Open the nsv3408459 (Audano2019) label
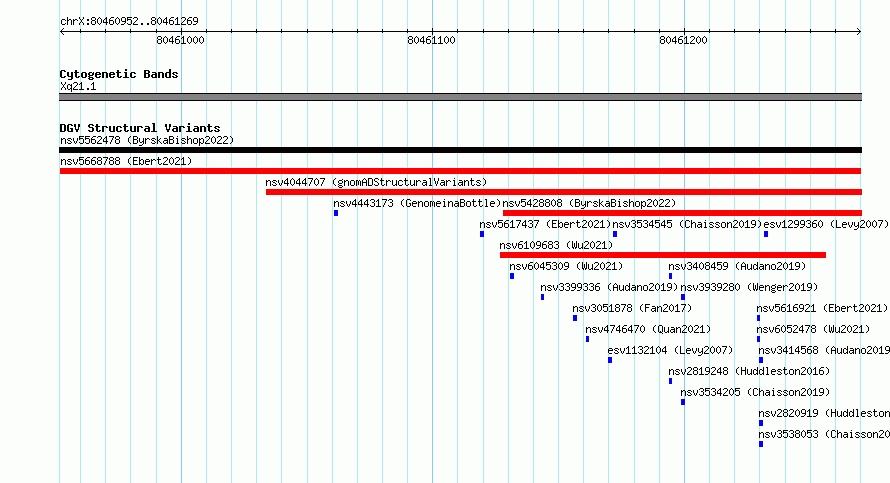Viewport: 890px width, 483px height. pyautogui.click(x=737, y=266)
